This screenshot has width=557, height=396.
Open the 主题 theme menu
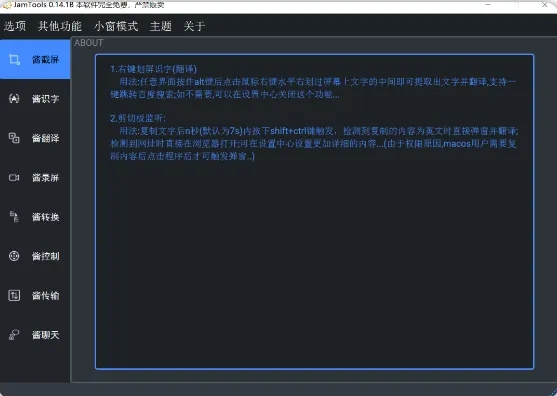tap(161, 26)
